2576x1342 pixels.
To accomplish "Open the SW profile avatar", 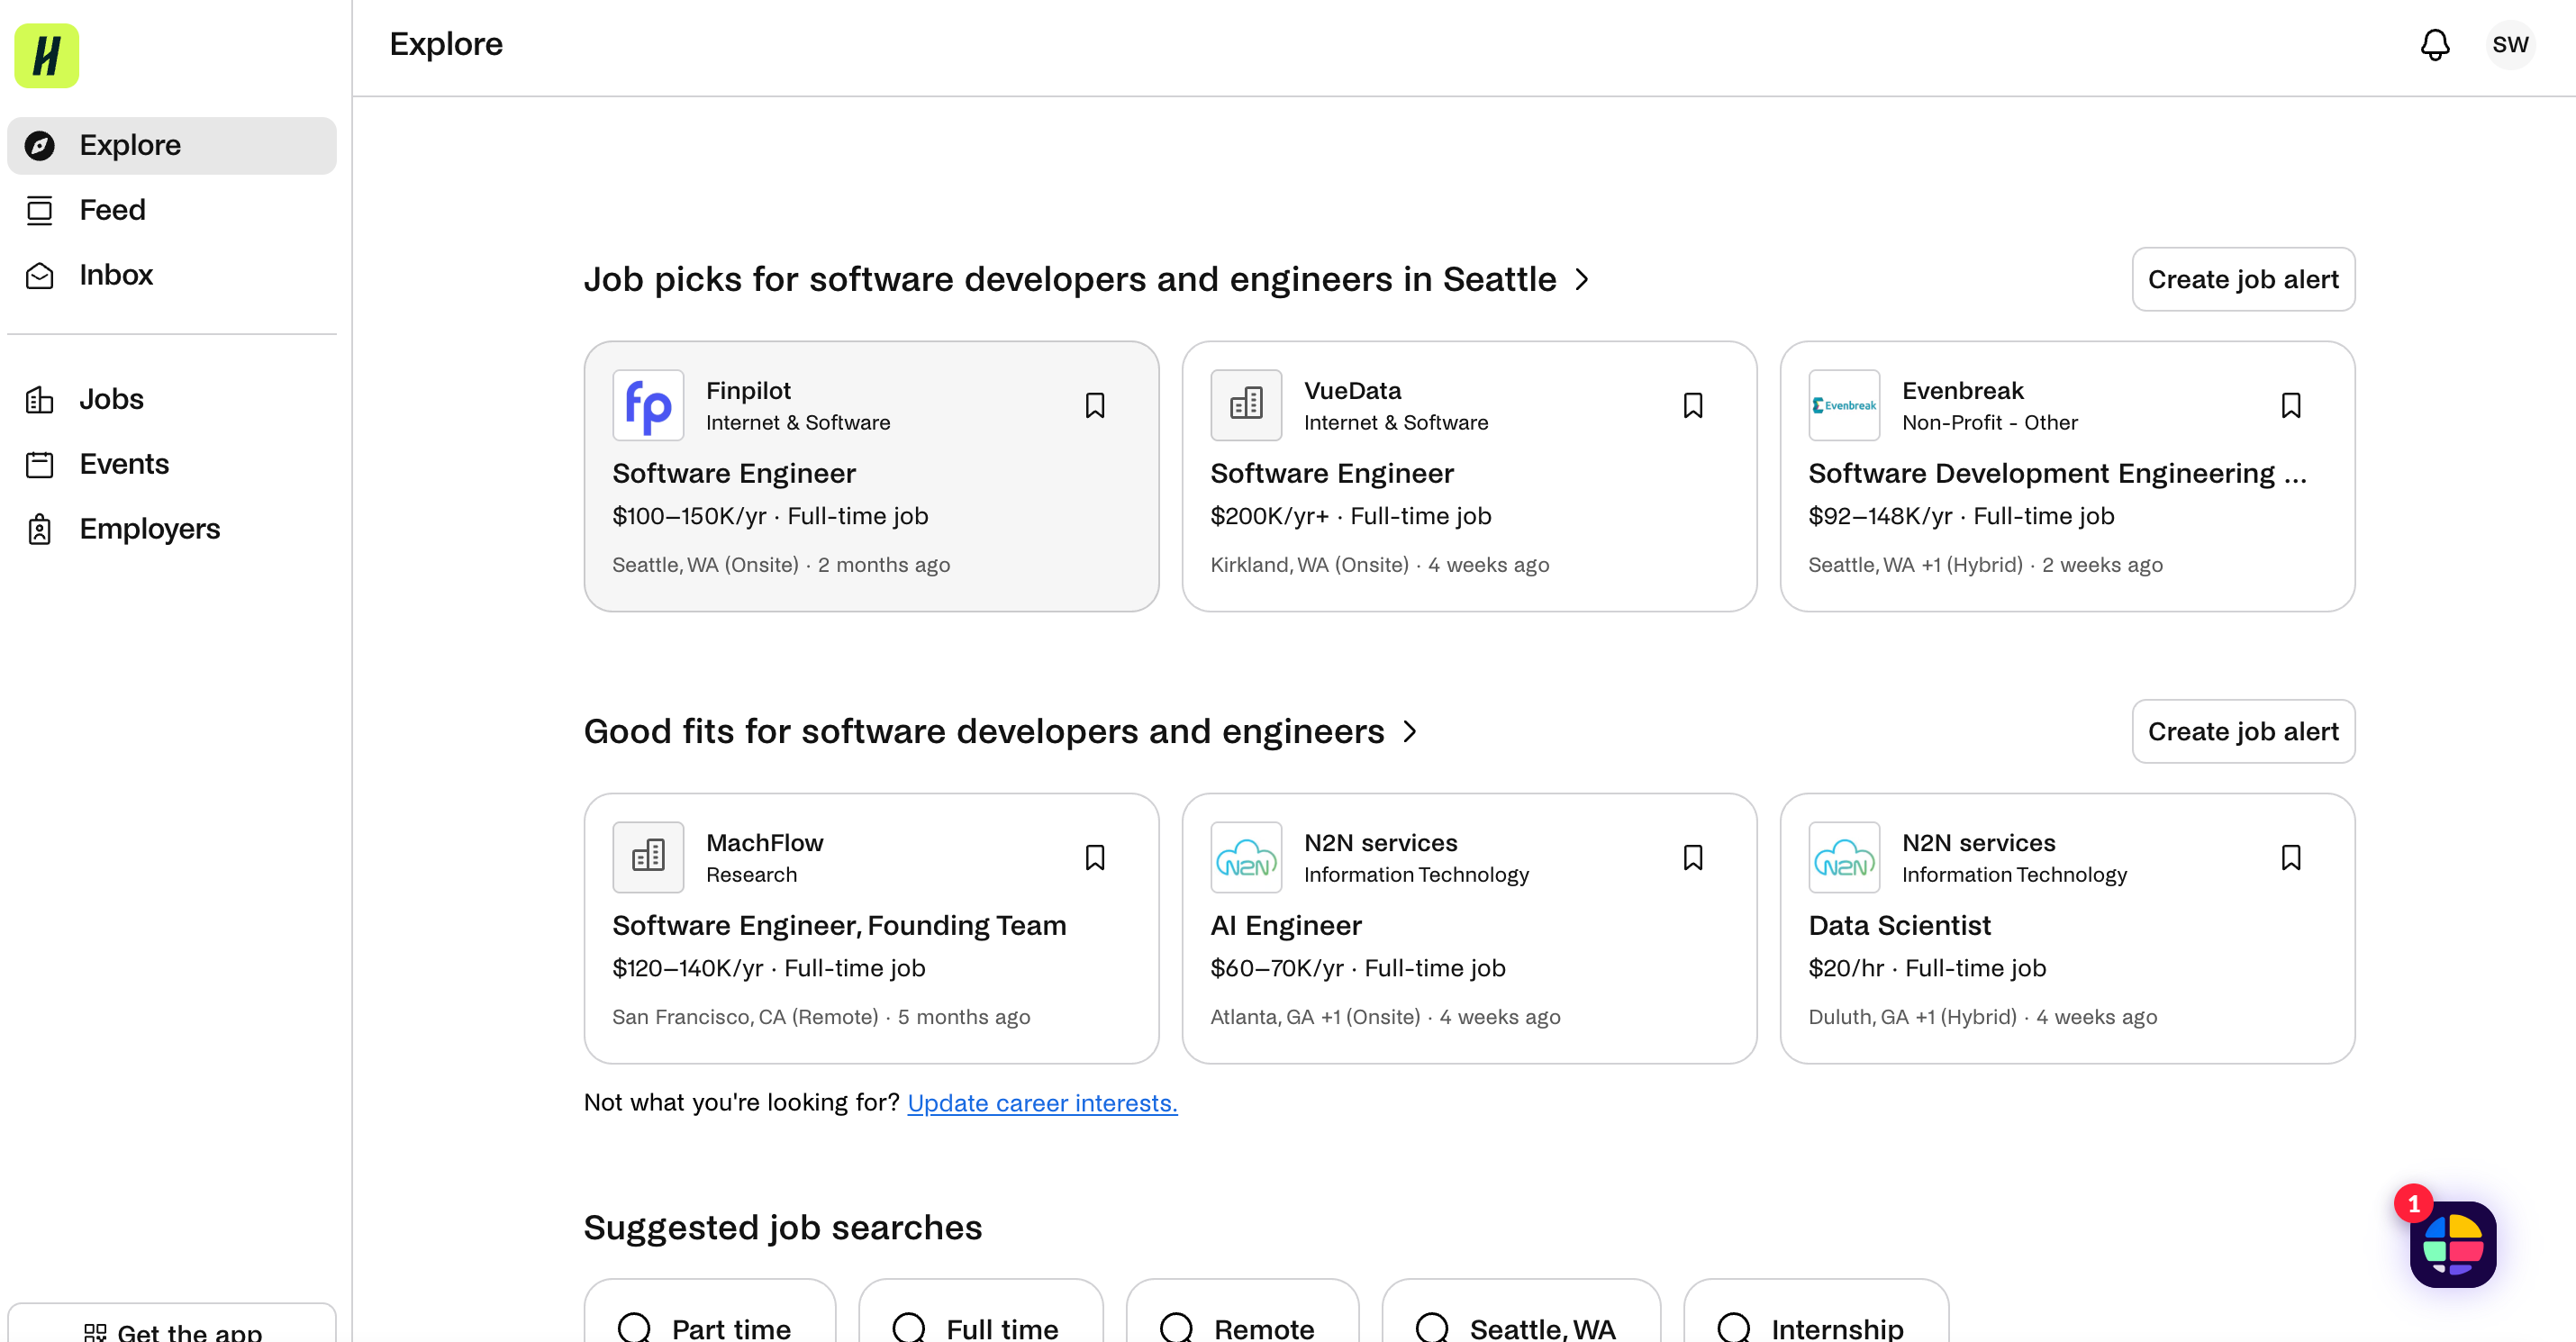I will click(2509, 45).
